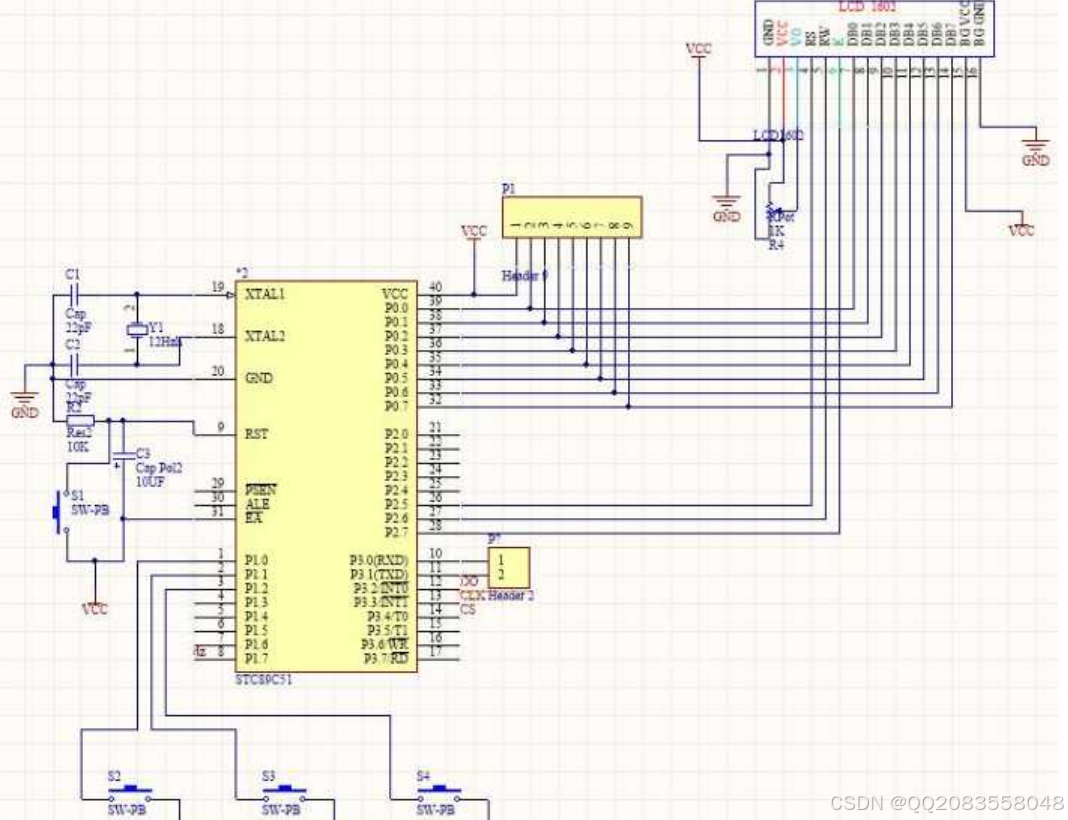Click the P3.1(TXD) pin label
This screenshot has width=1068, height=820.
(379, 575)
